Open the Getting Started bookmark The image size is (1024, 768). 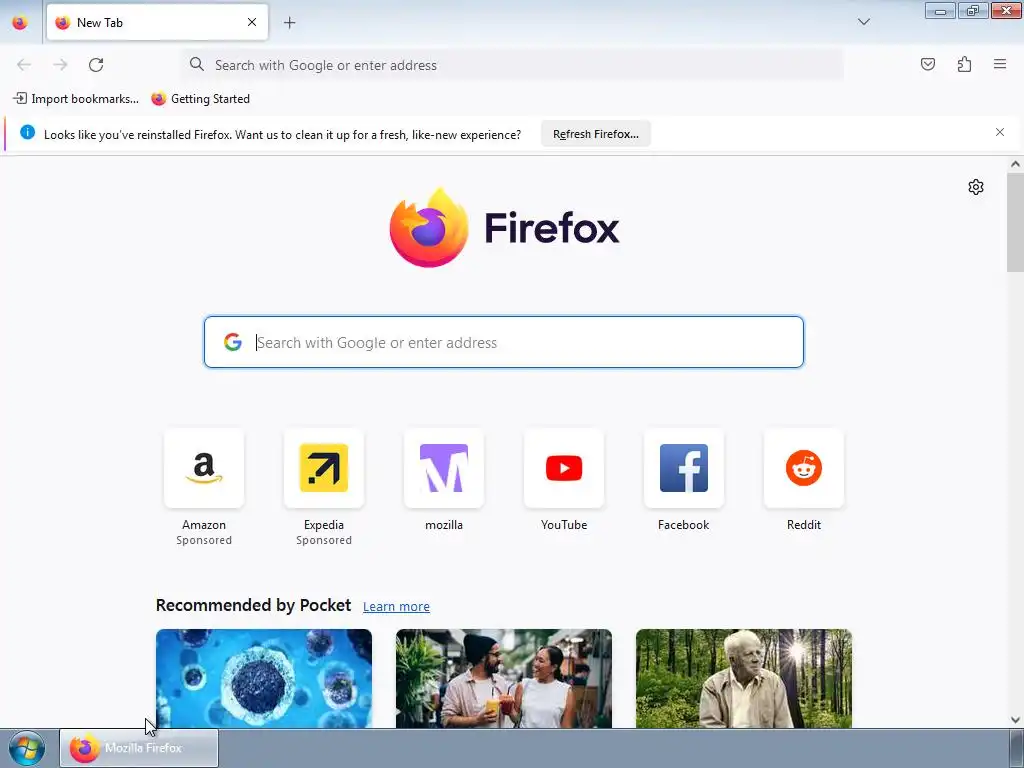pyautogui.click(x=200, y=99)
